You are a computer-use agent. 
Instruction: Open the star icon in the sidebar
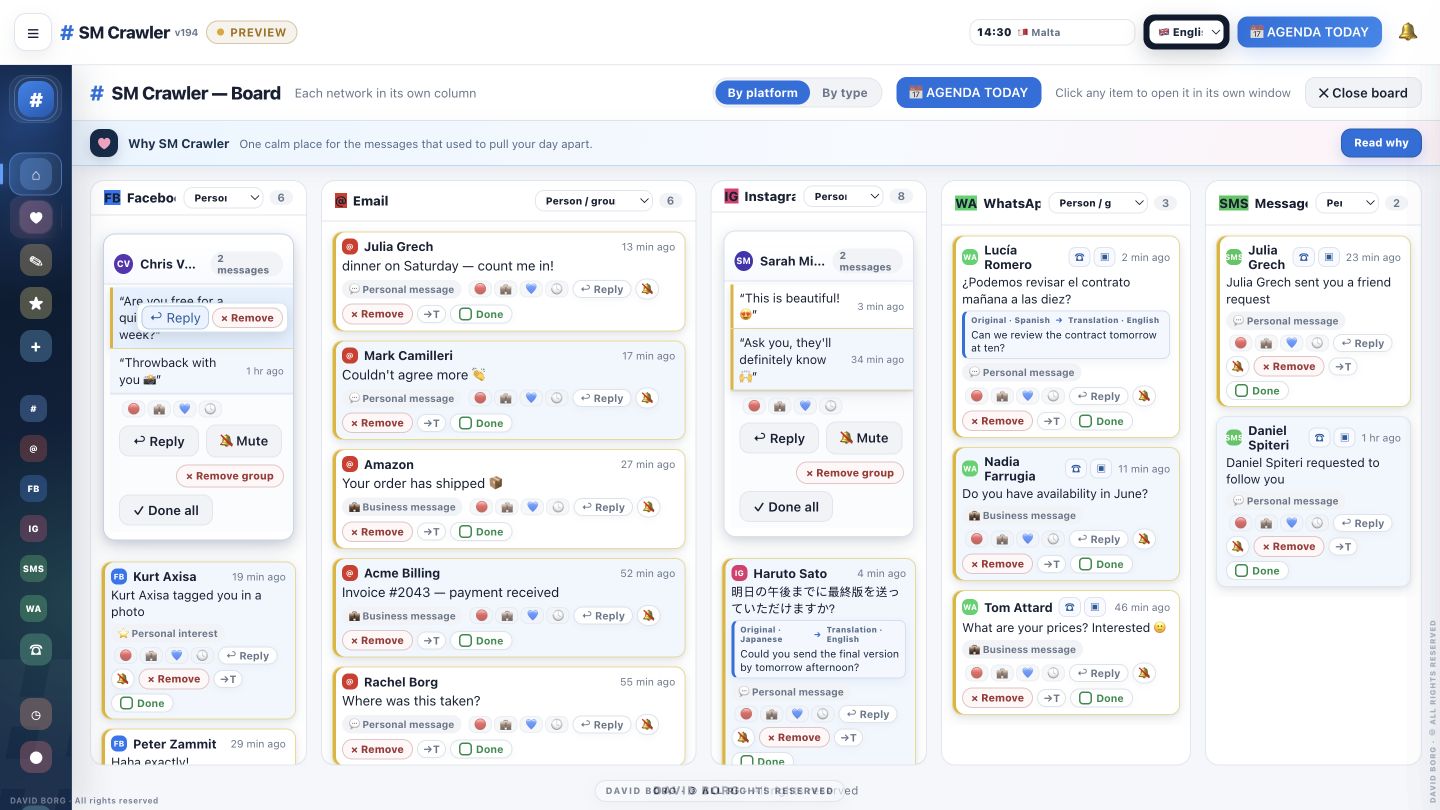click(x=36, y=303)
